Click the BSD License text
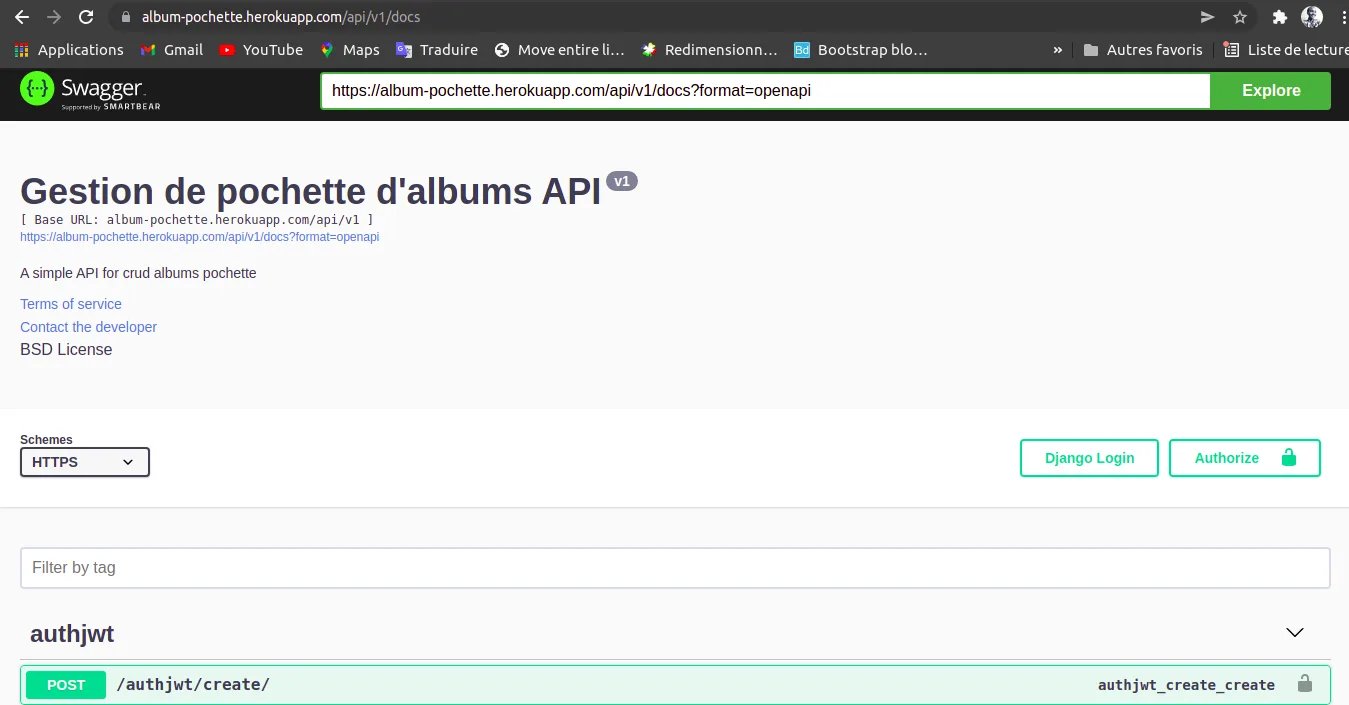 click(66, 350)
